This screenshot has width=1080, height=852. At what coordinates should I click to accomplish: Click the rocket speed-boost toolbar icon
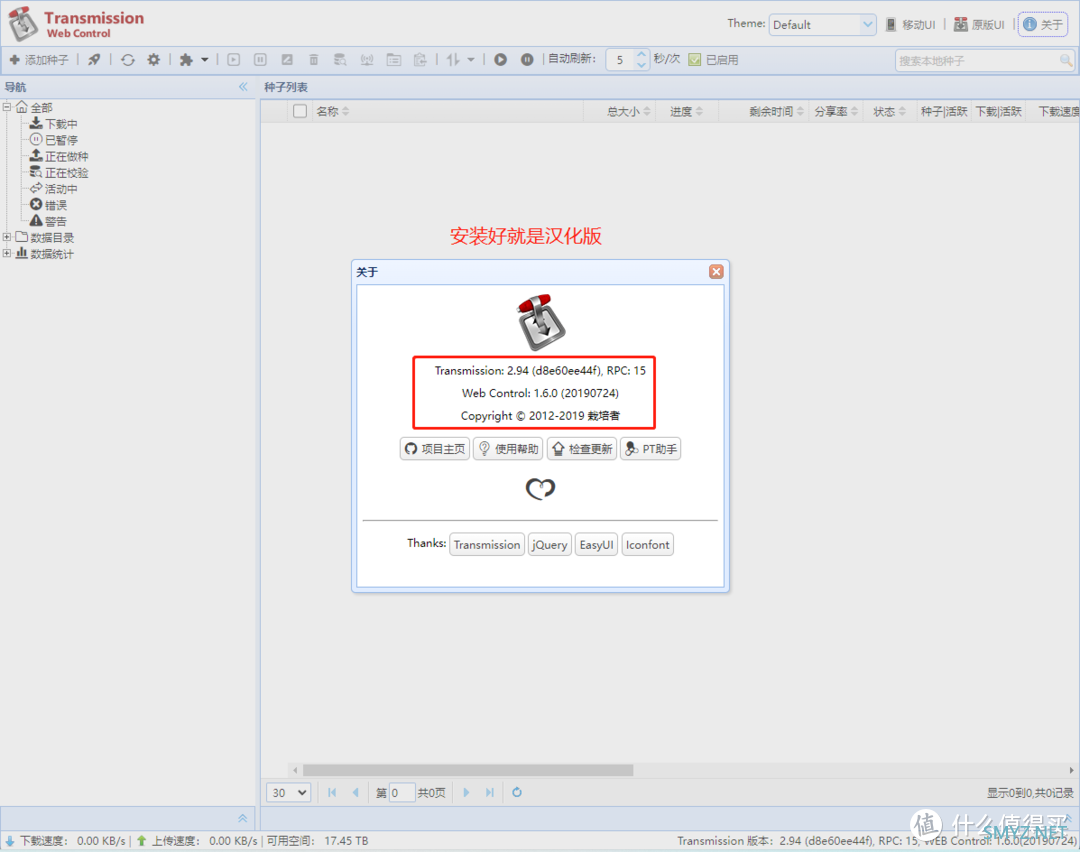click(x=94, y=60)
